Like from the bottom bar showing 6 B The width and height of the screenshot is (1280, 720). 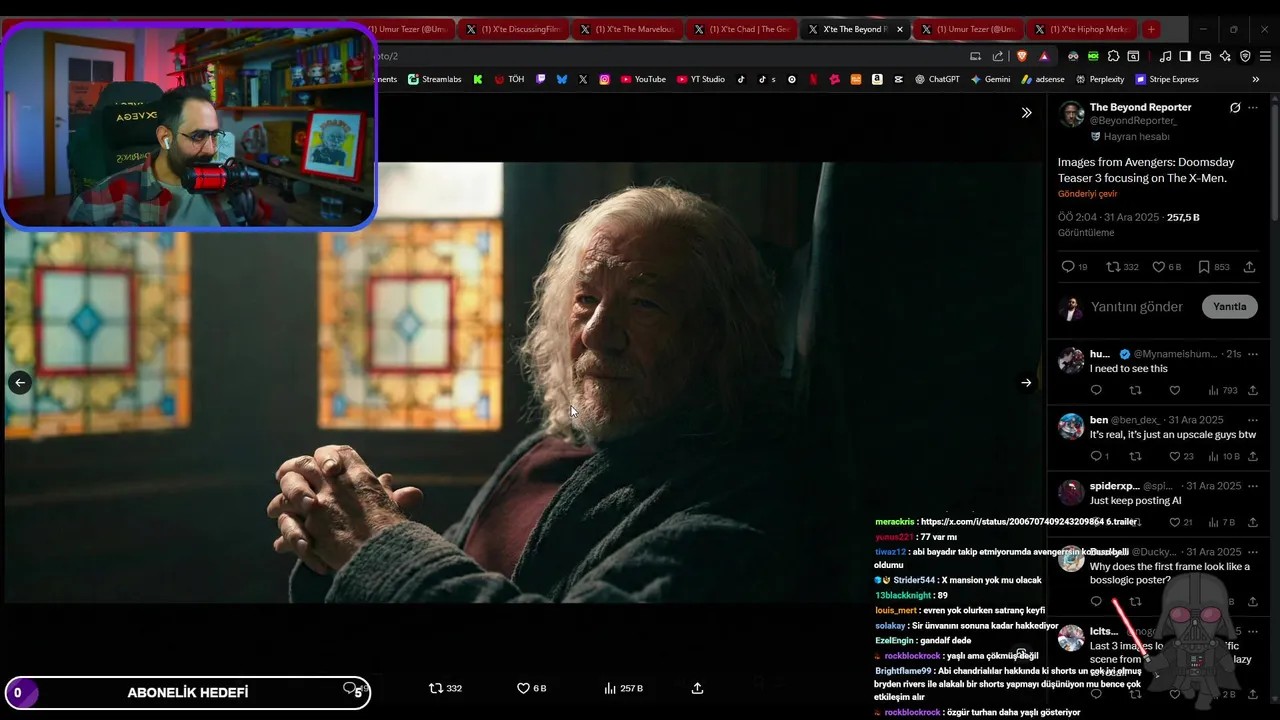click(x=531, y=688)
